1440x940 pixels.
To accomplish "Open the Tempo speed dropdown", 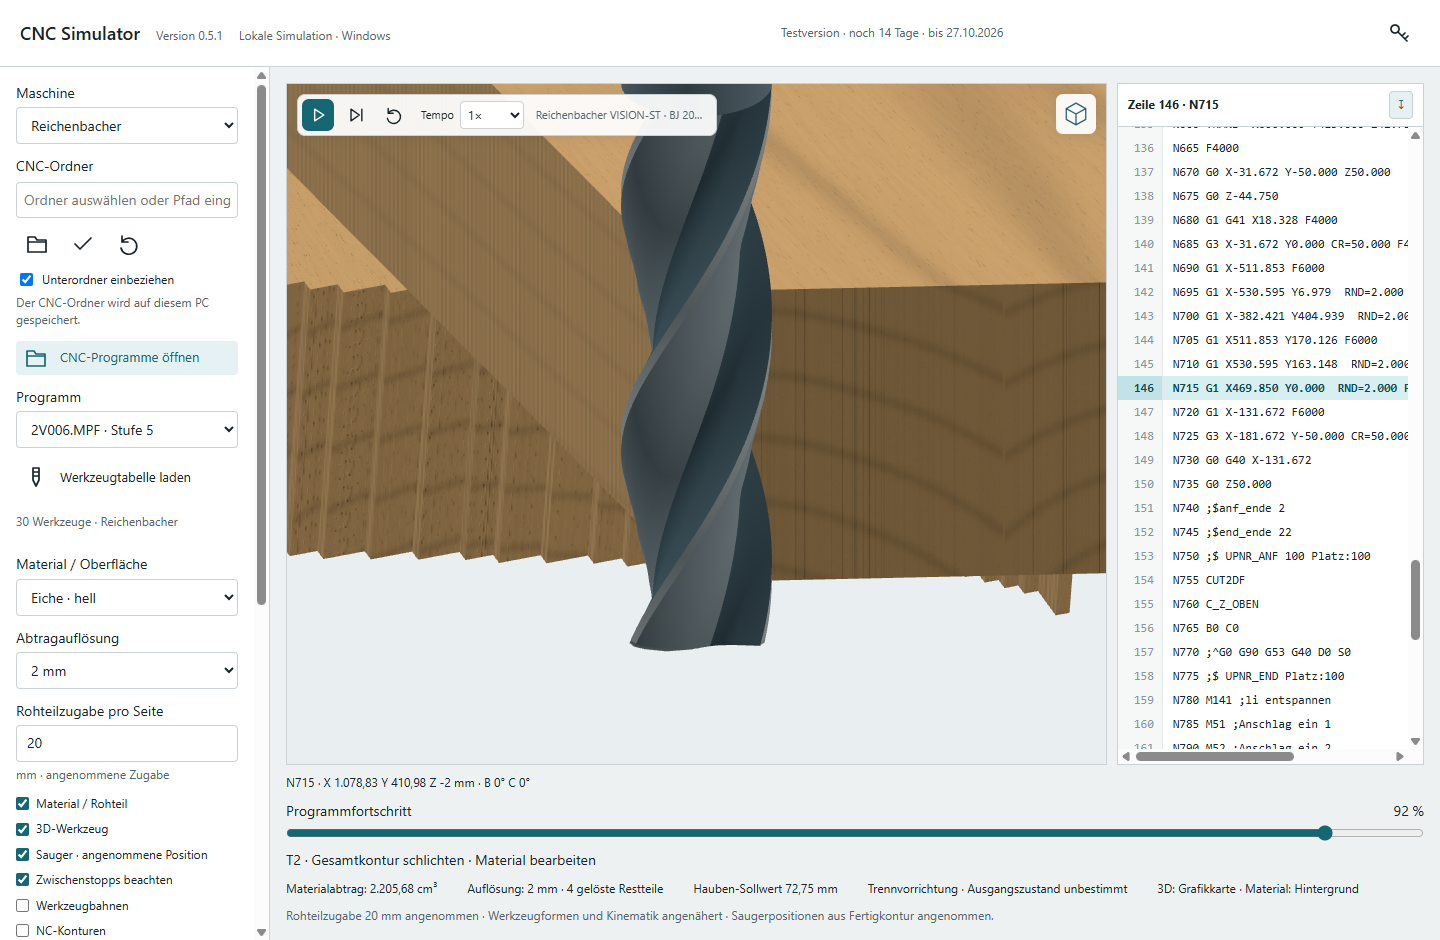I will pyautogui.click(x=492, y=115).
